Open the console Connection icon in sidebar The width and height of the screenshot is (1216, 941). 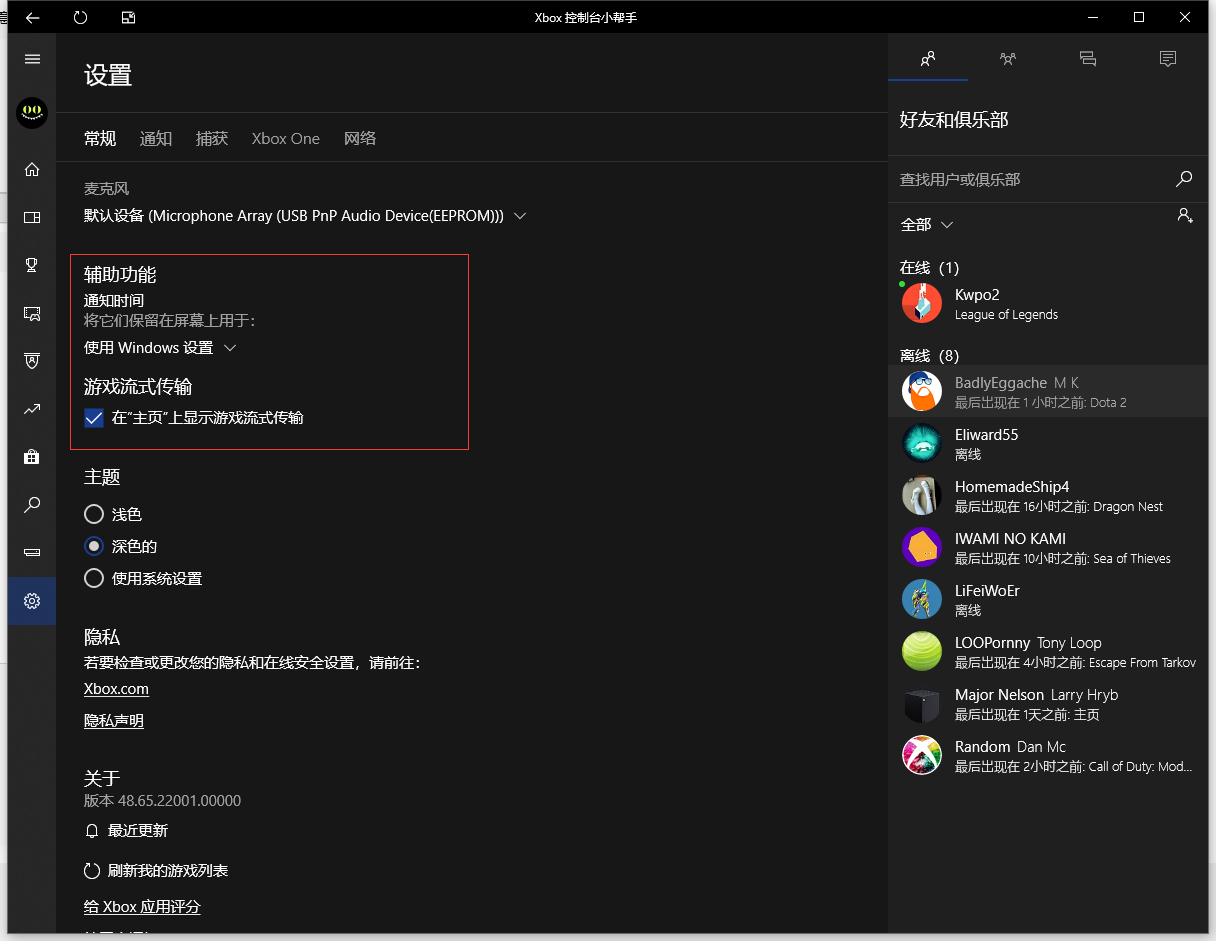[x=32, y=553]
